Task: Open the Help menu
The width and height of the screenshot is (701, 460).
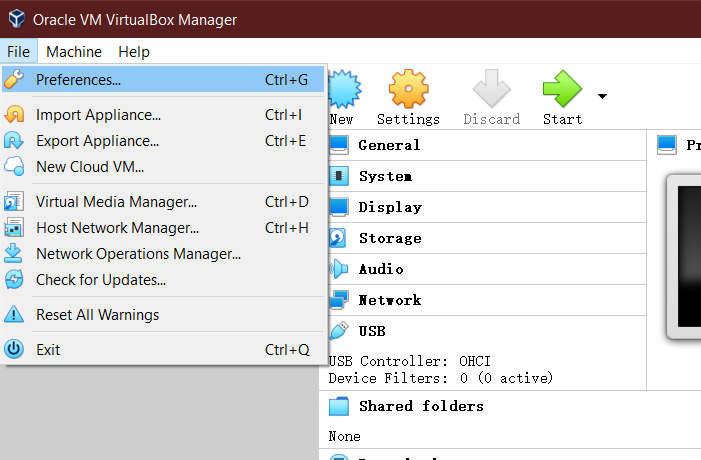Action: (x=134, y=51)
